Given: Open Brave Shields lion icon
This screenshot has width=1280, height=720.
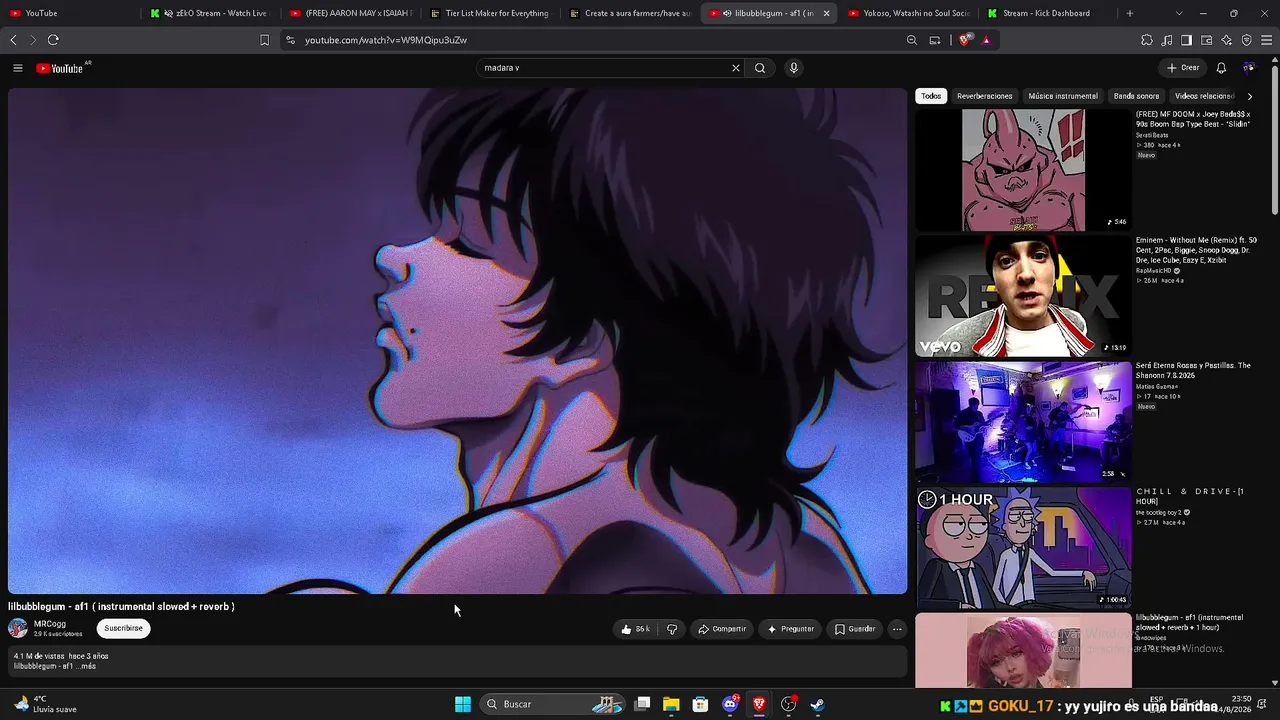Looking at the screenshot, I should tap(964, 40).
